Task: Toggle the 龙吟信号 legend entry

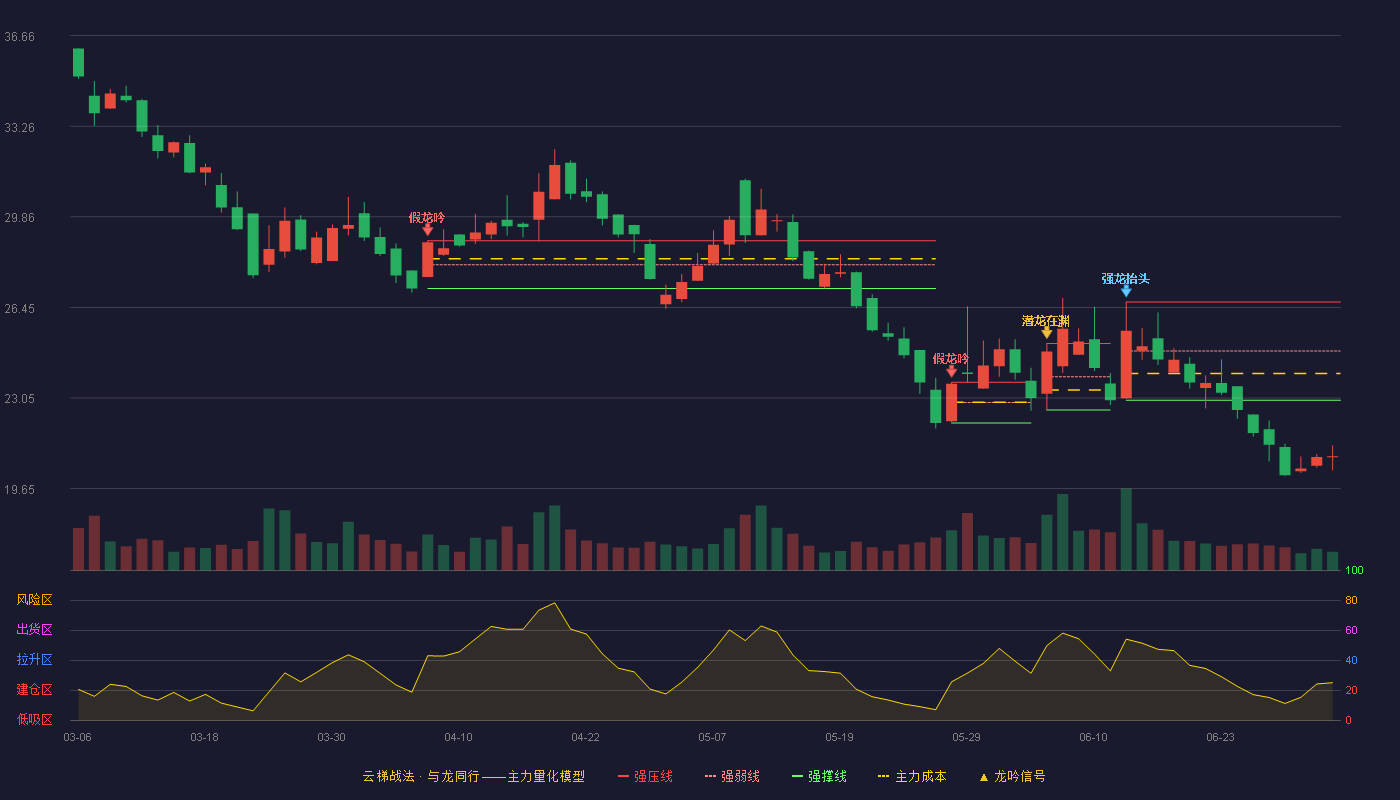Action: (1011, 777)
